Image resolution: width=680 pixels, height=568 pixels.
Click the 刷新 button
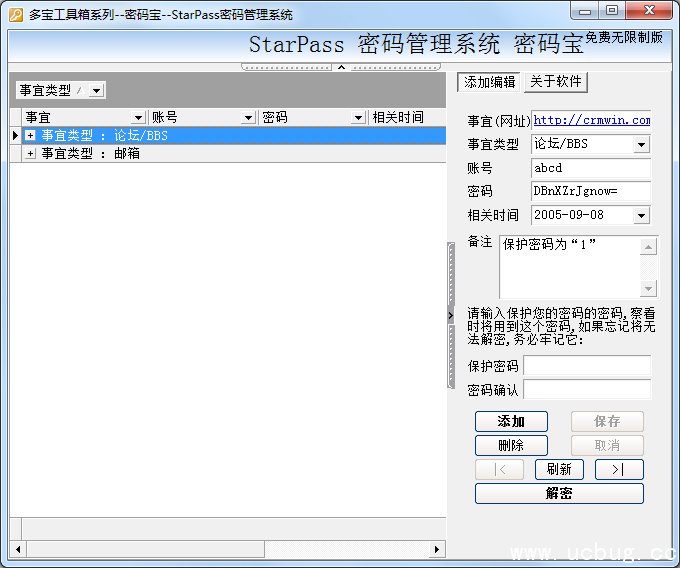tap(559, 469)
